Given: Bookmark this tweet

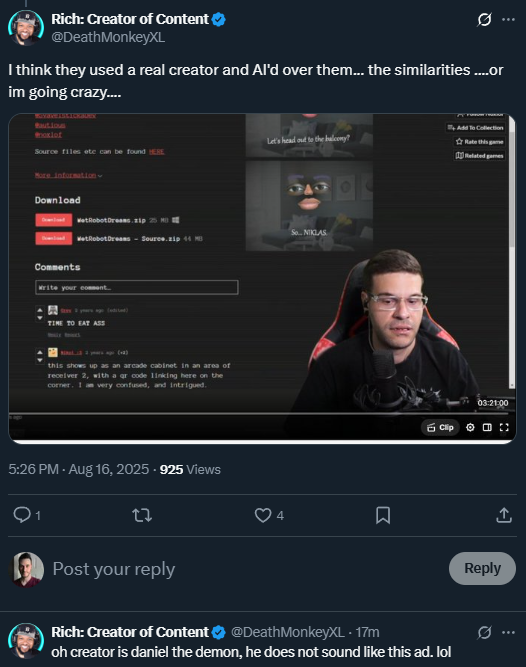Looking at the screenshot, I should tap(383, 515).
